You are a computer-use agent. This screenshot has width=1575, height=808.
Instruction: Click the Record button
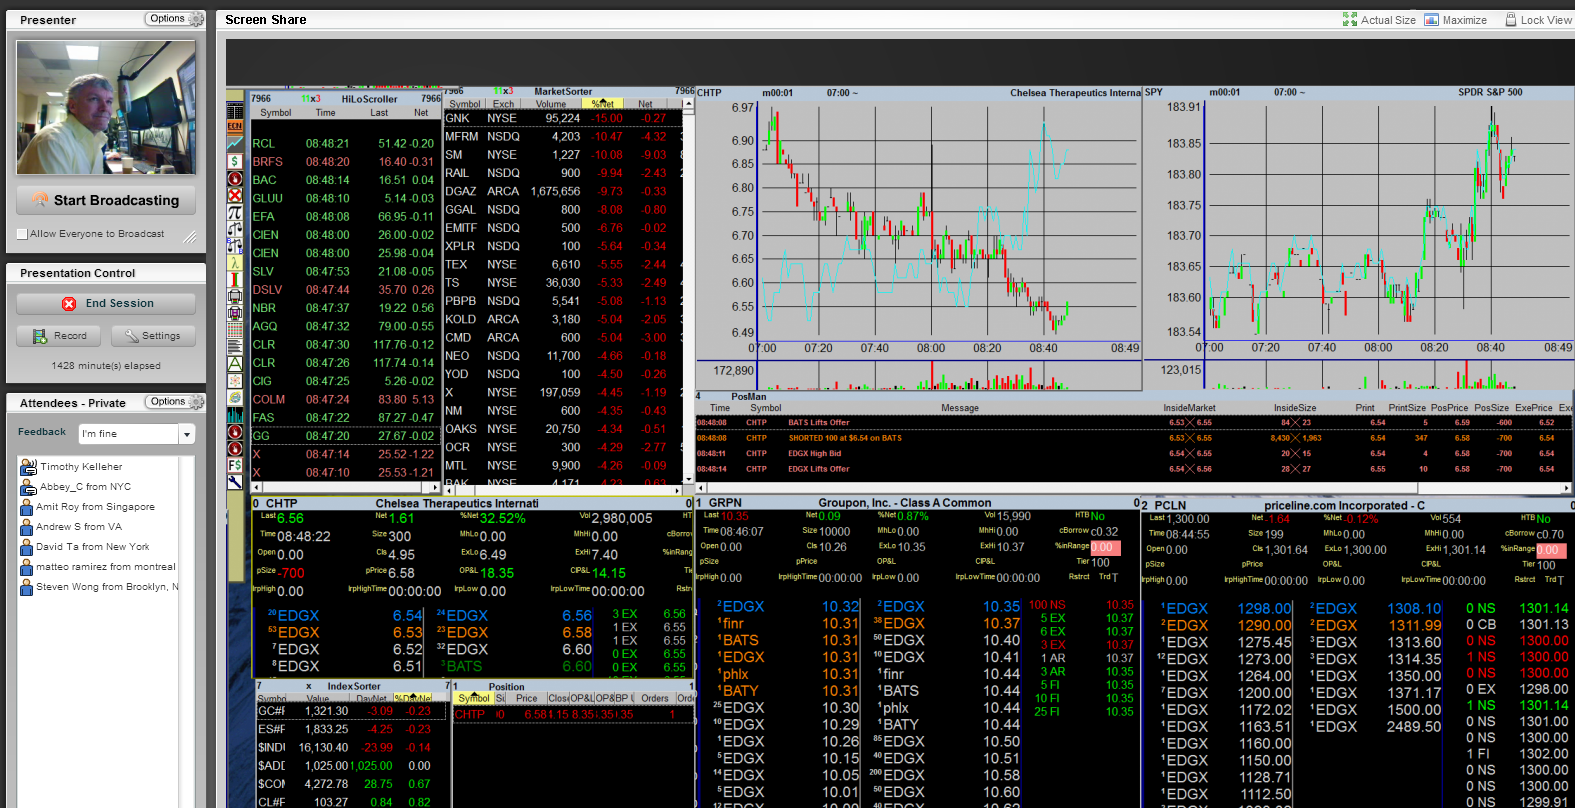coord(60,336)
